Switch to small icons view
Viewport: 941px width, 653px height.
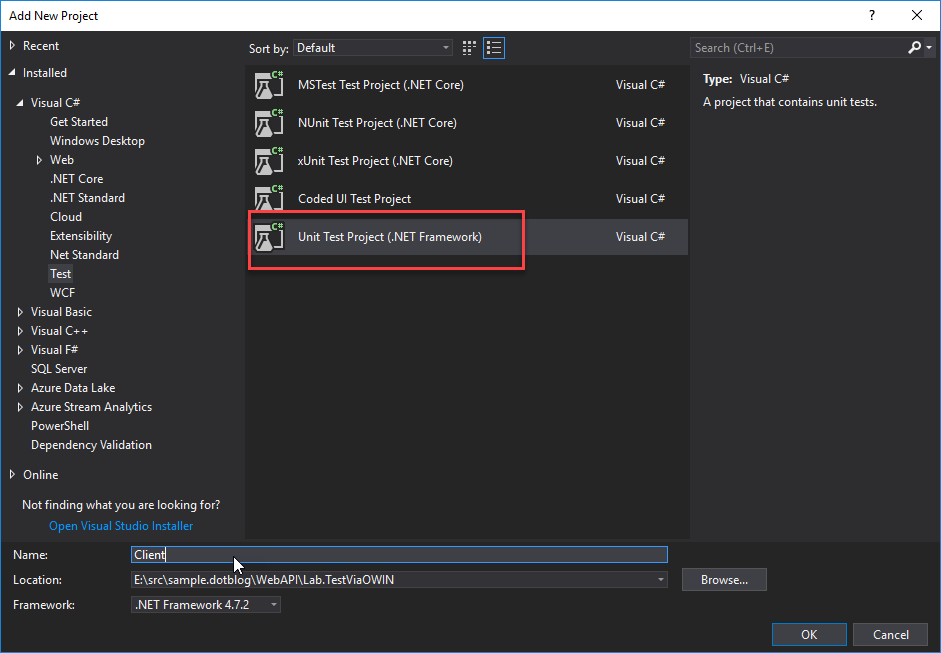pyautogui.click(x=469, y=48)
